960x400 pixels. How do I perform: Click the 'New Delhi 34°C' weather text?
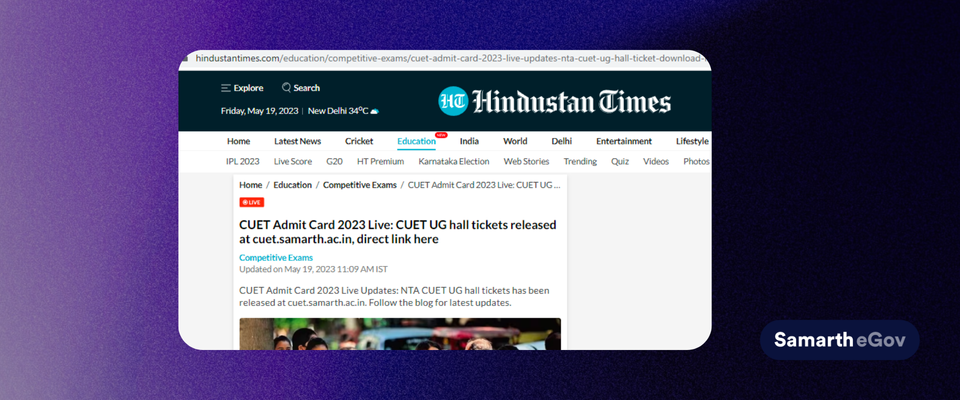(338, 111)
